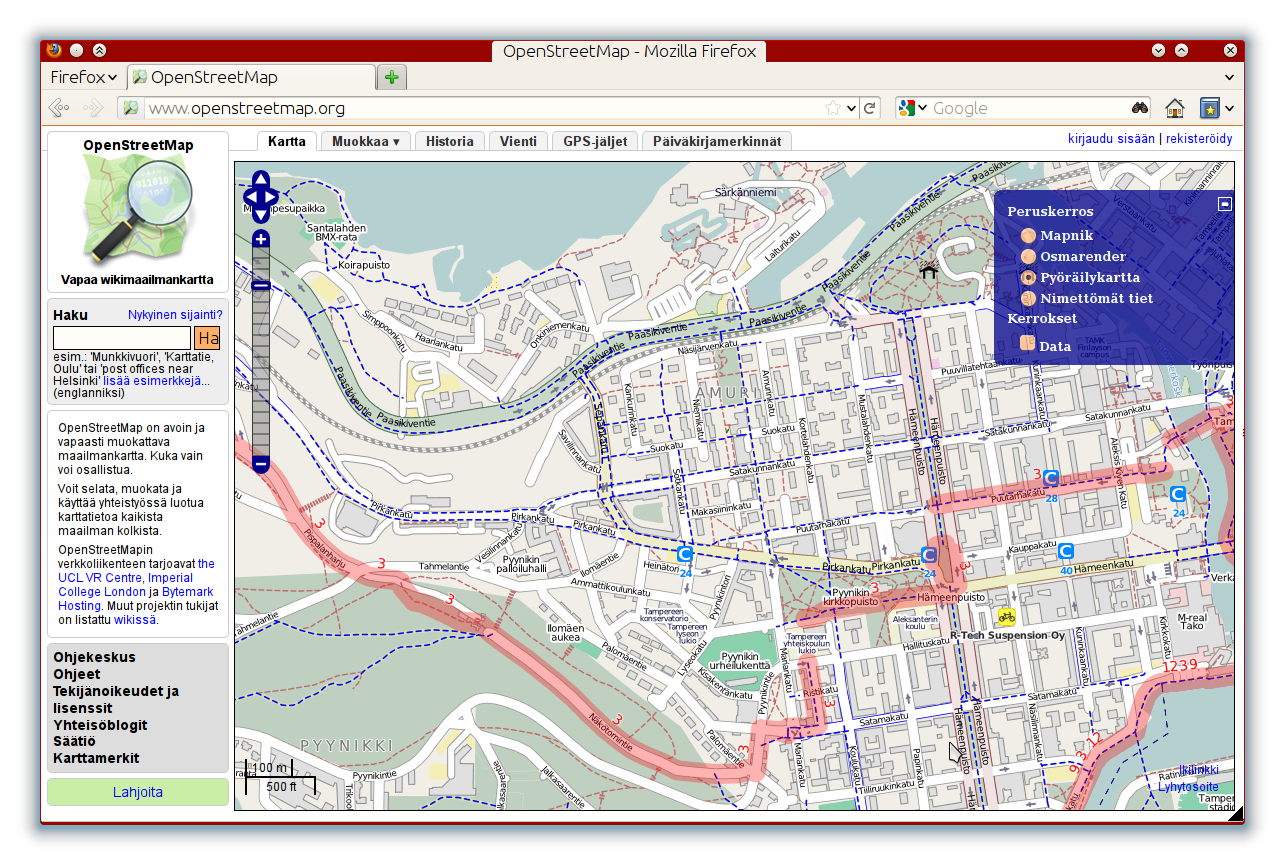Click the orange Hae search button
Viewport: 1285px width, 865px height.
(207, 339)
